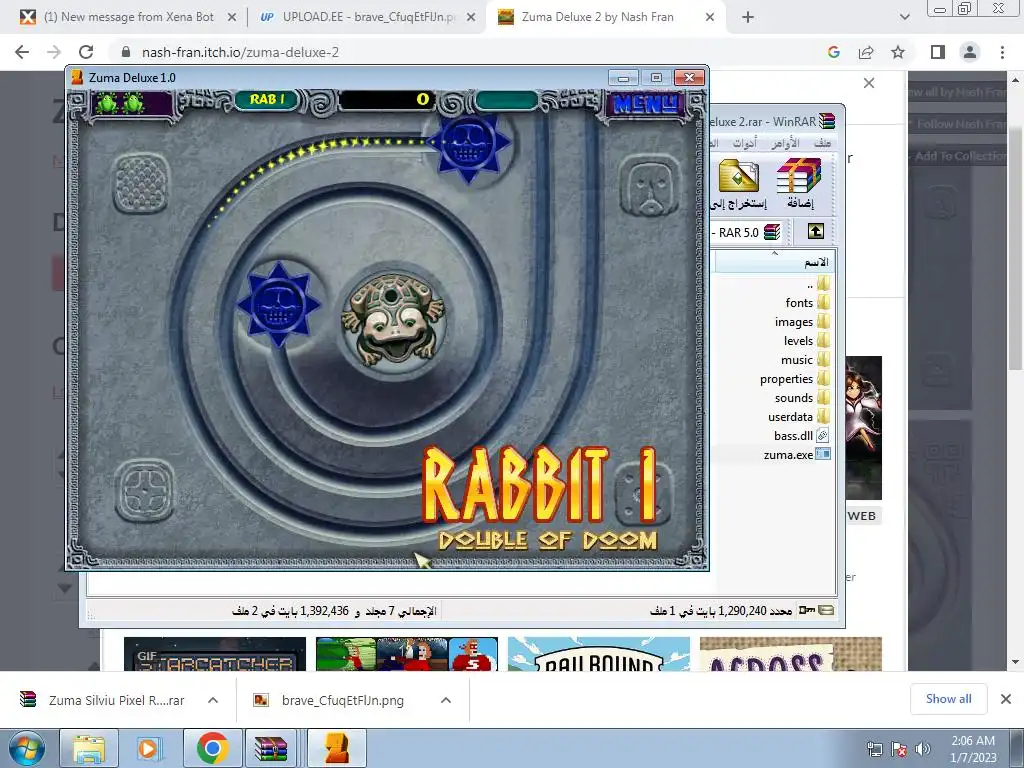Click the blue skull sun left of frog
This screenshot has height=768, width=1024.
point(279,304)
